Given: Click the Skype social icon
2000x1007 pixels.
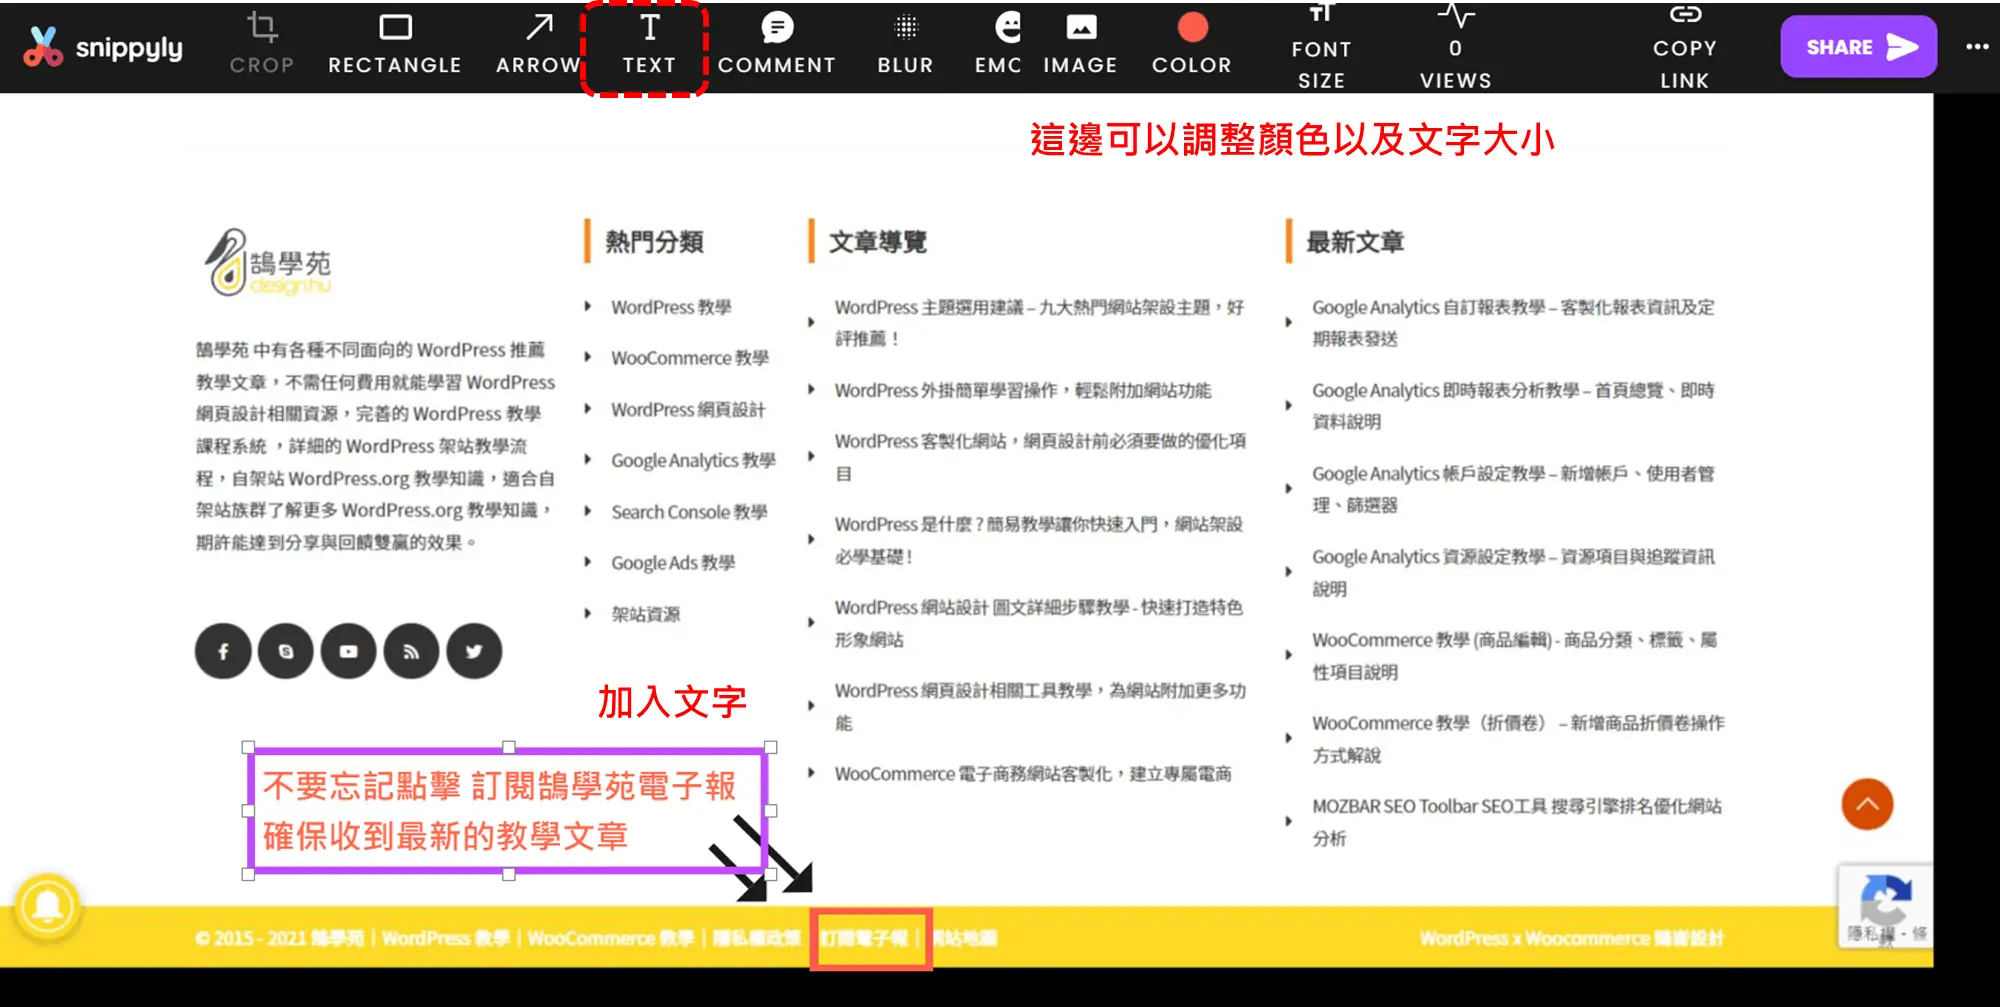Looking at the screenshot, I should click(x=286, y=651).
